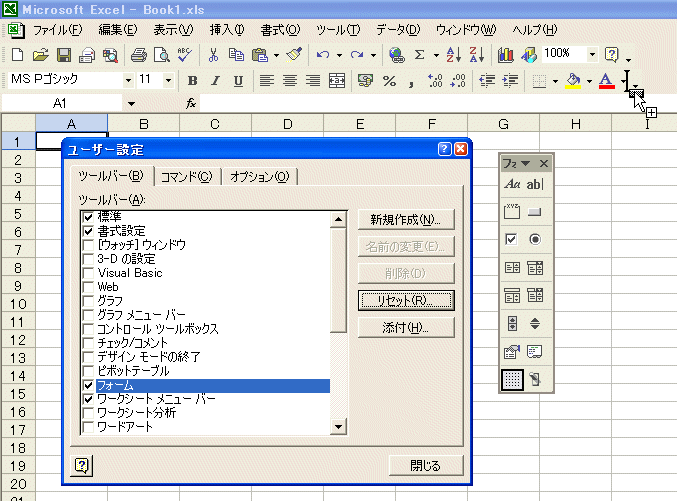This screenshot has height=501, width=677.
Task: Apply Percent style icon
Action: click(x=389, y=81)
